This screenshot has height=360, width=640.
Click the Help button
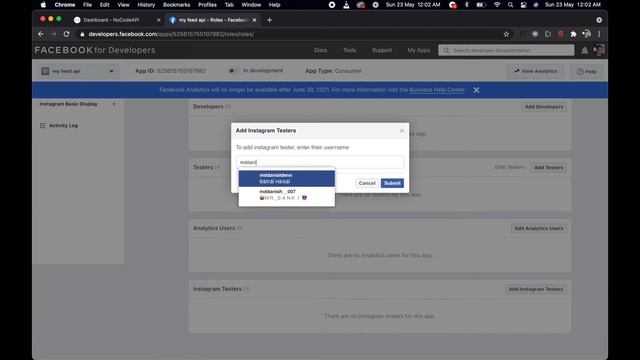(586, 71)
